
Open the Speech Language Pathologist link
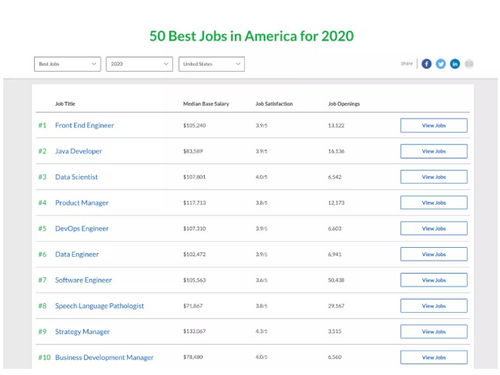click(99, 306)
